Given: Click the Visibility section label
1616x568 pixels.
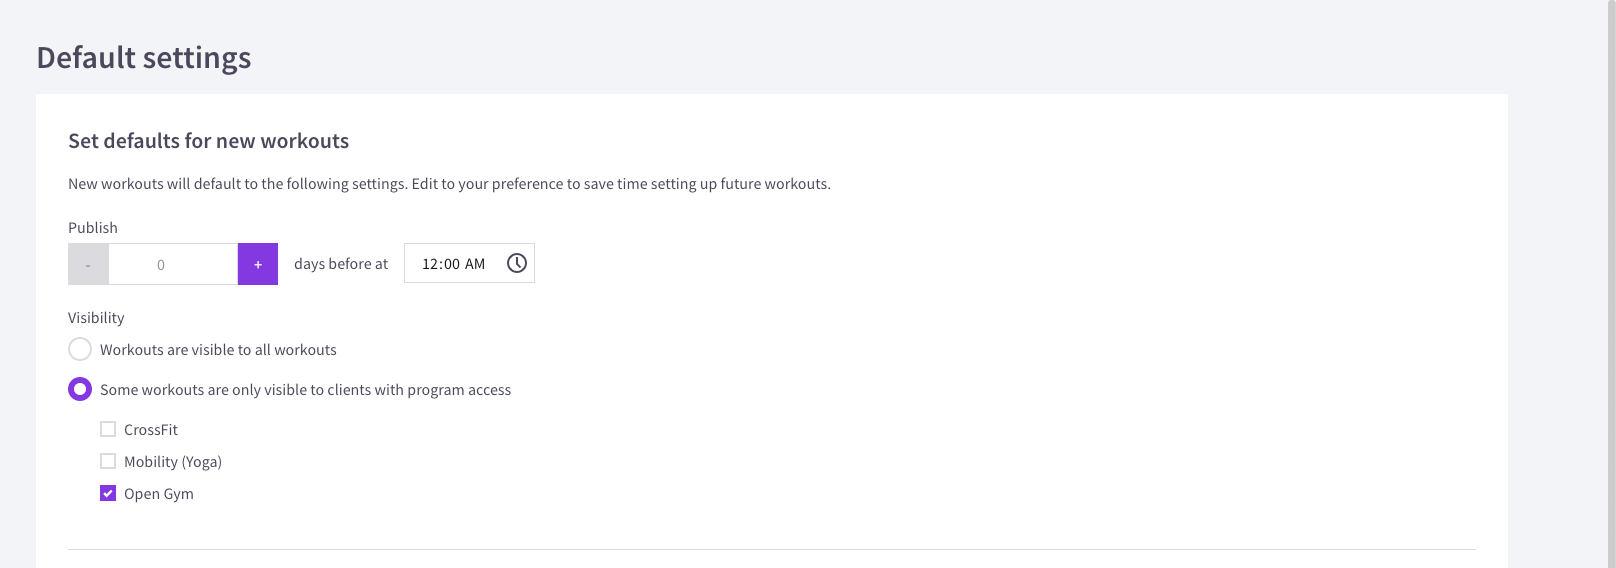Looking at the screenshot, I should pos(96,318).
